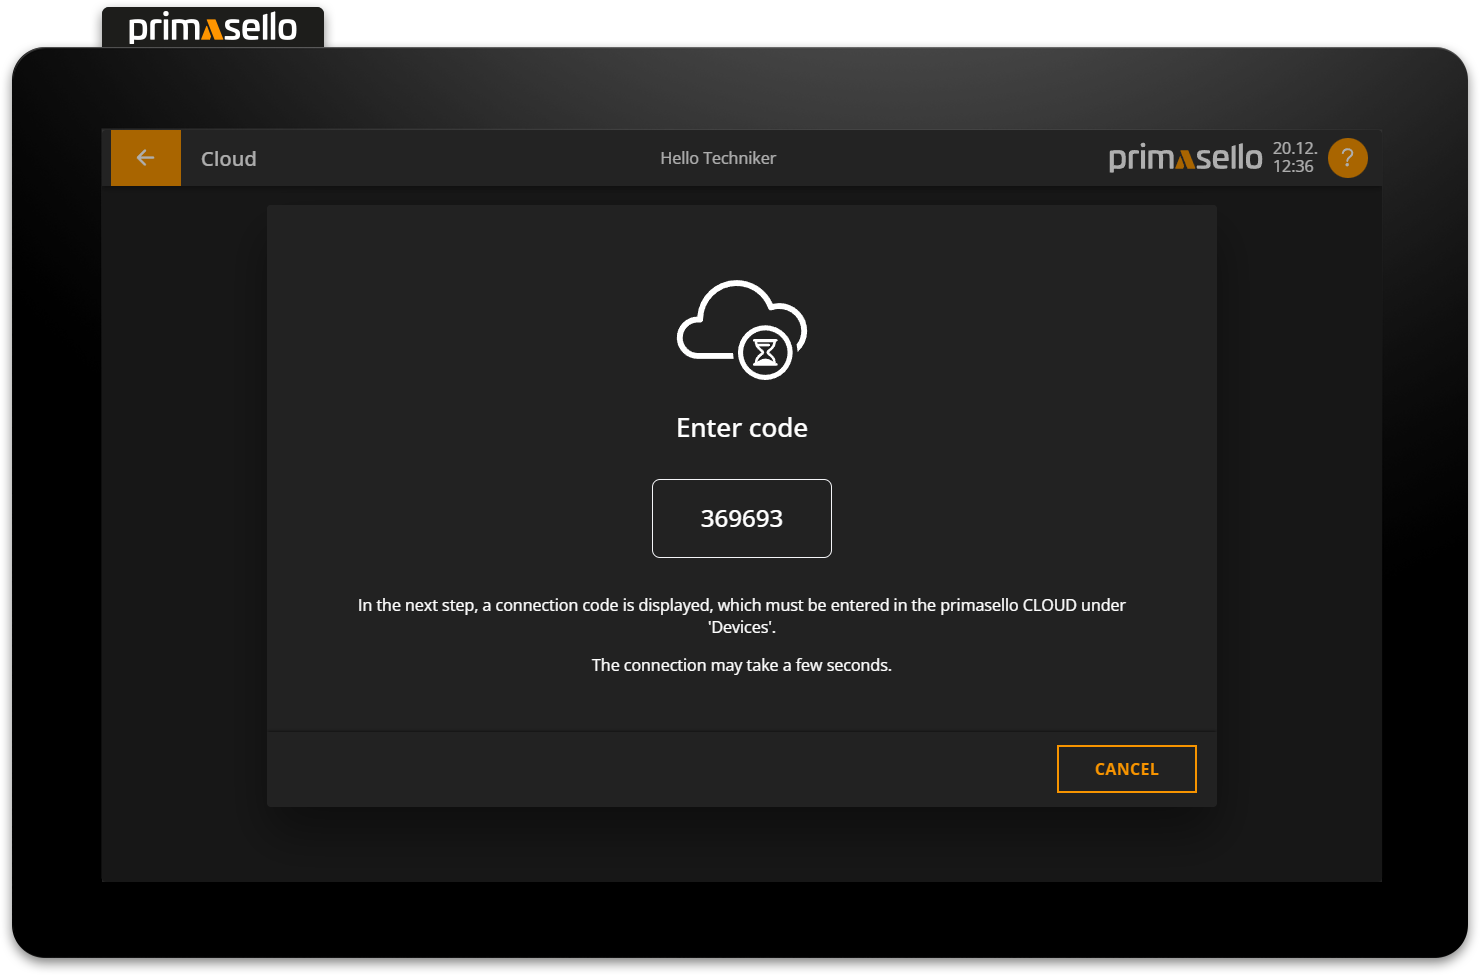
Task: Click the primasello logo in the header
Action: 1185,157
